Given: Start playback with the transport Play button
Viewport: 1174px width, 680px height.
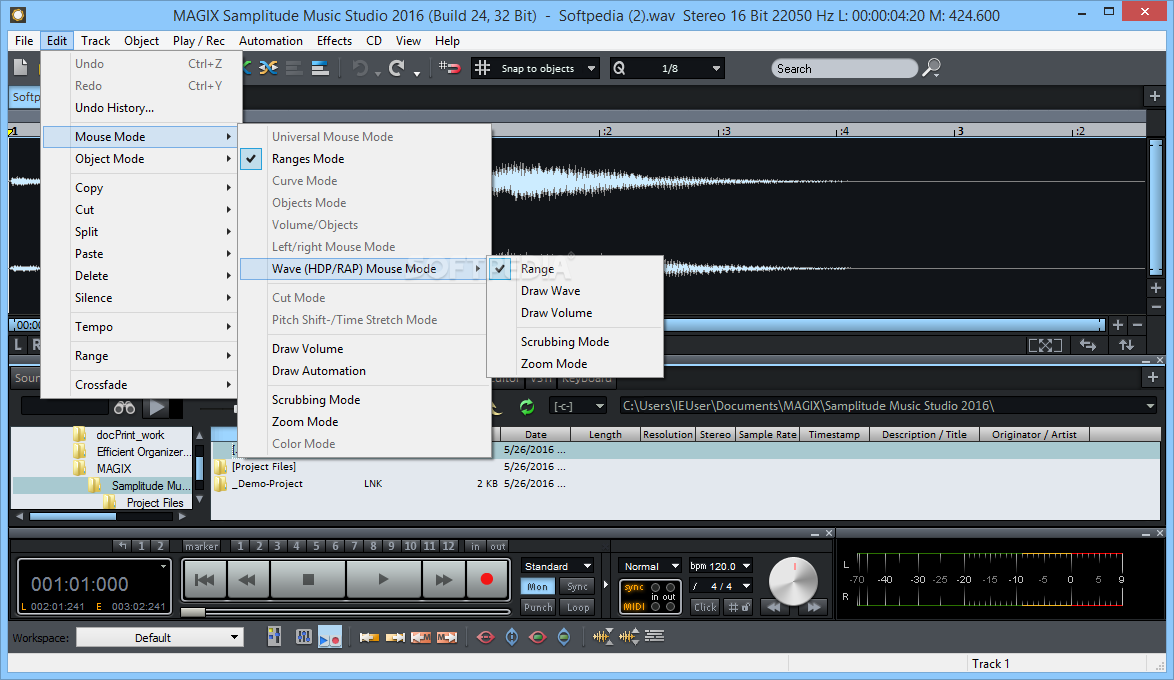Looking at the screenshot, I should click(x=383, y=580).
